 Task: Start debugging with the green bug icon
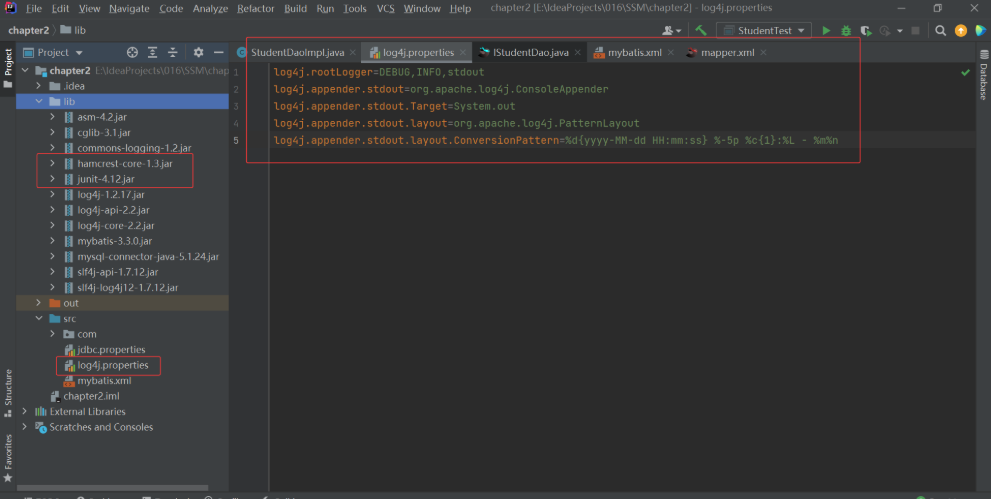[846, 30]
